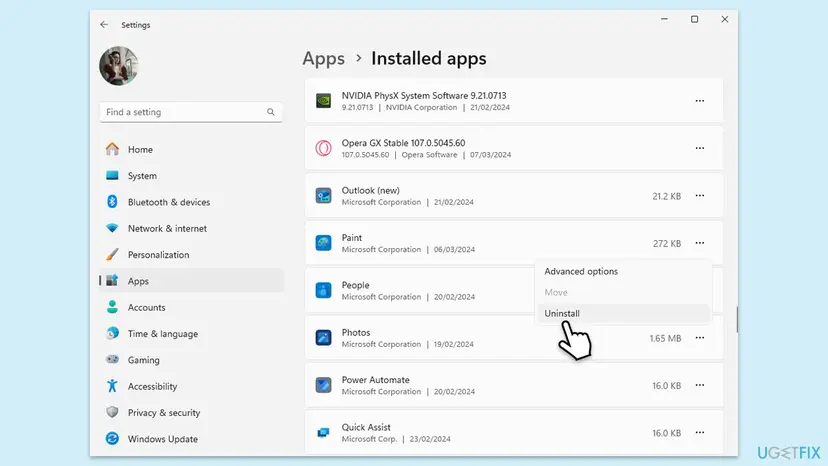Click the Outlook size text 21.2 KB

[x=666, y=196]
